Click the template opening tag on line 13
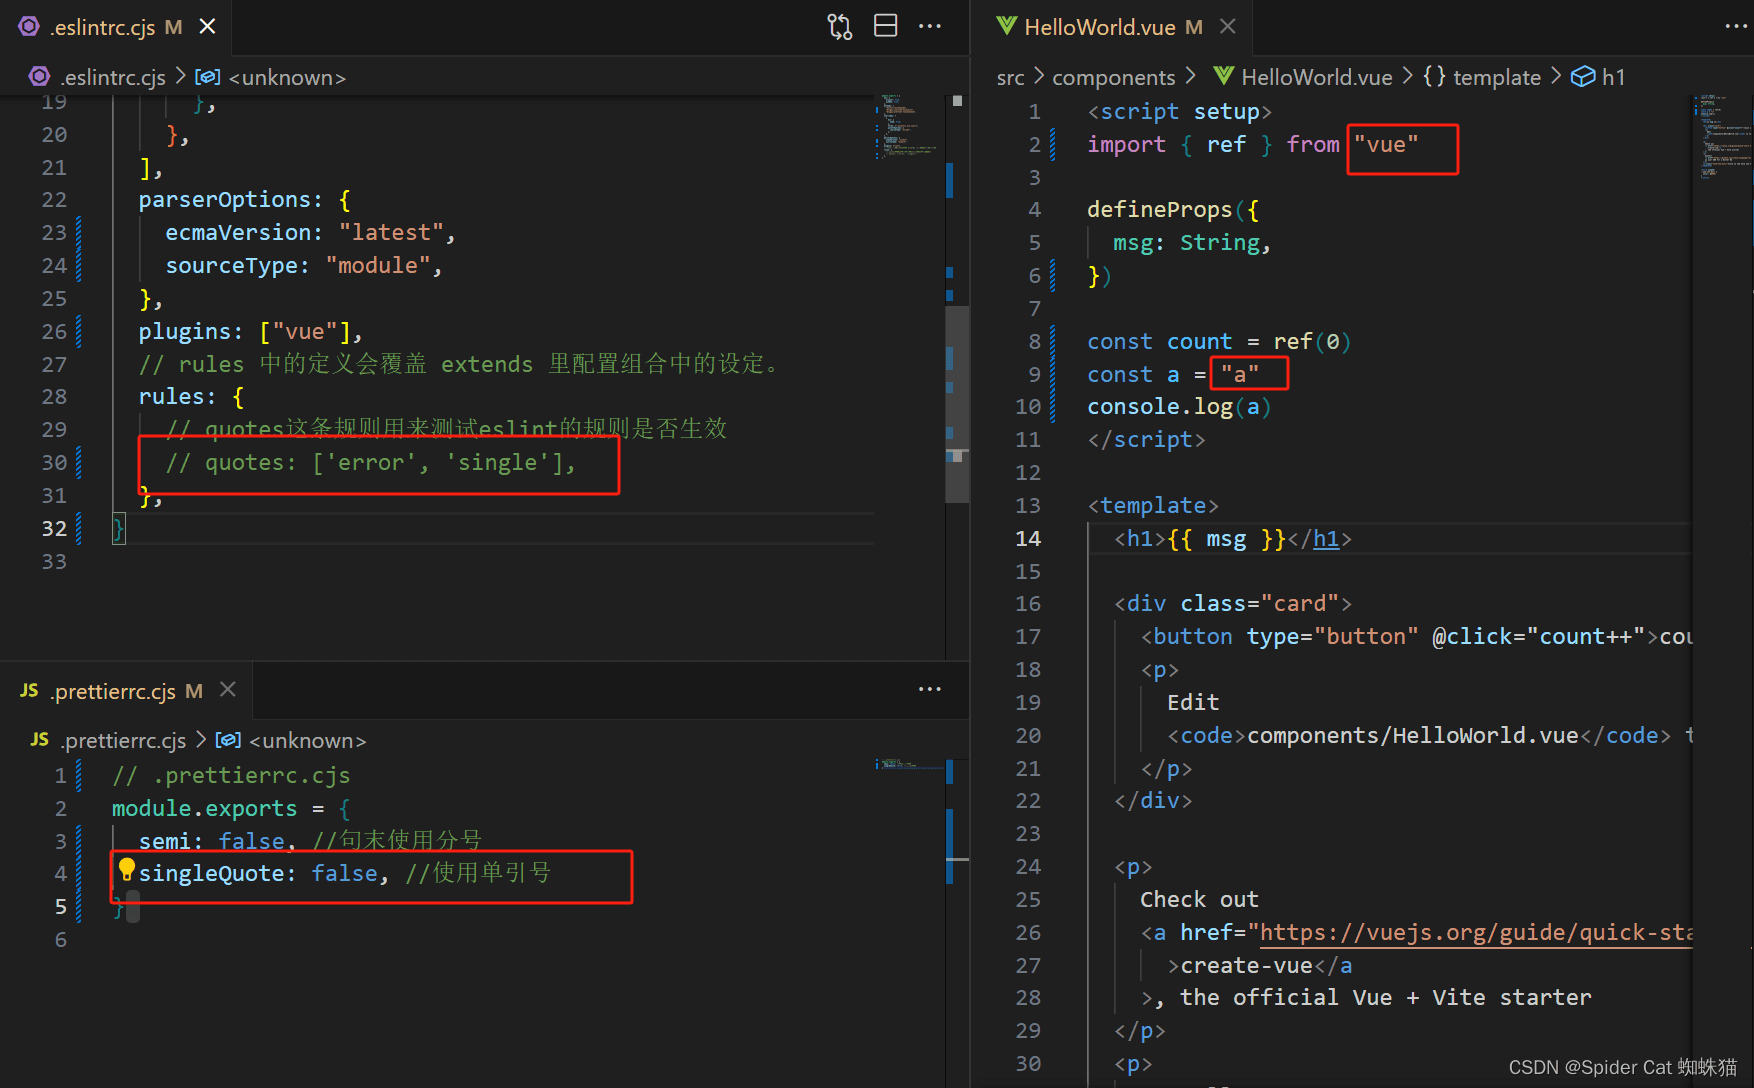This screenshot has height=1088, width=1754. 1153,506
